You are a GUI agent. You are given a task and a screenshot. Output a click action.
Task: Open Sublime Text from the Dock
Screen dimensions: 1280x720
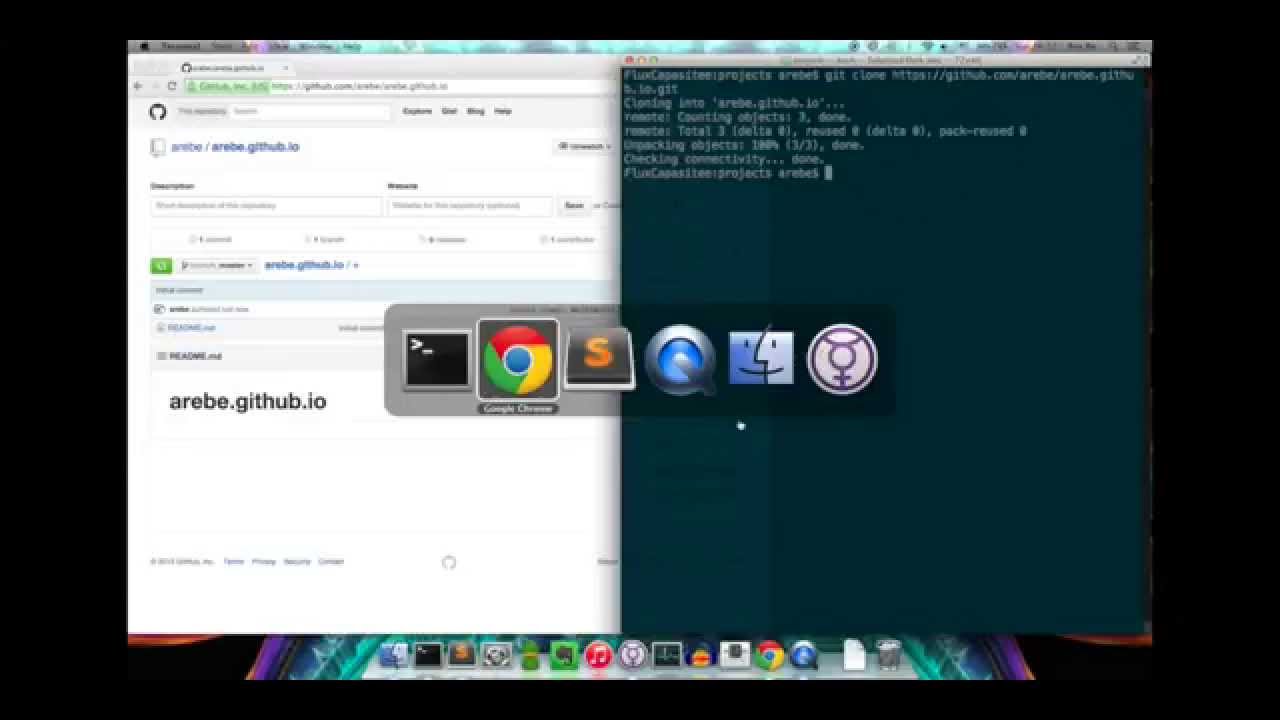click(461, 655)
